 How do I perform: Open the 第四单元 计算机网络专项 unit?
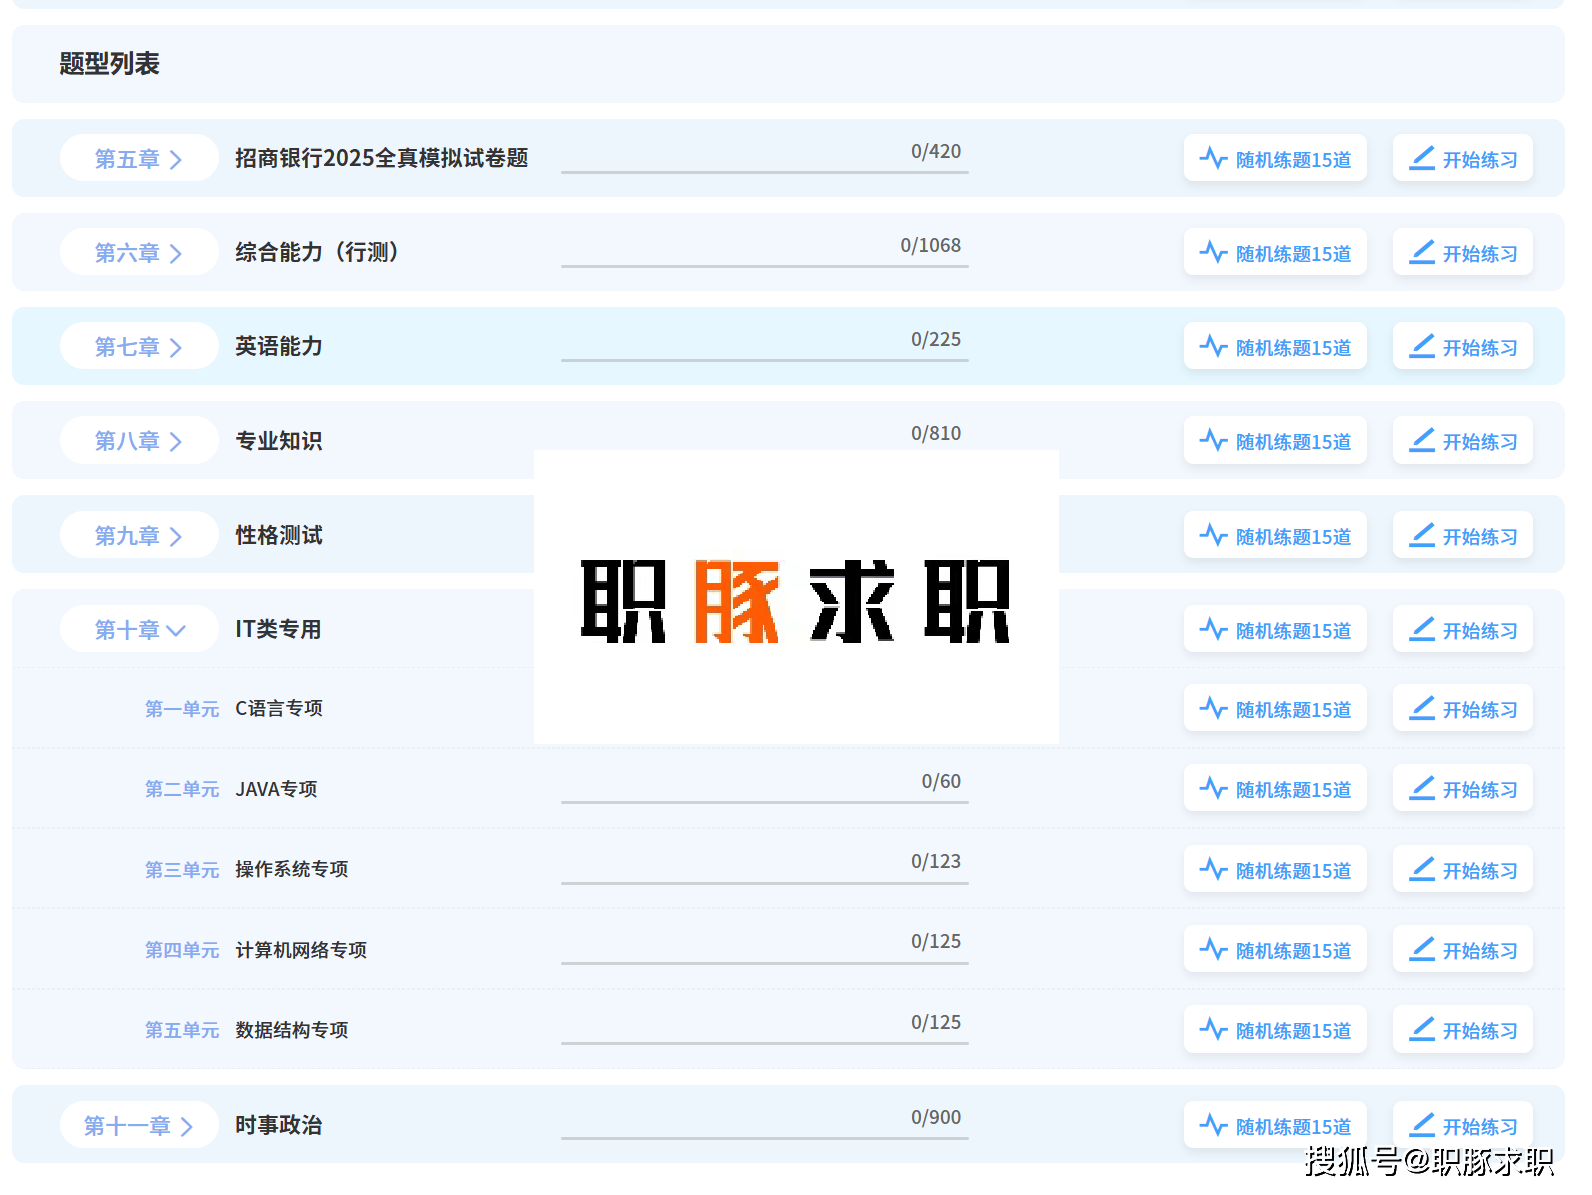(x=256, y=950)
